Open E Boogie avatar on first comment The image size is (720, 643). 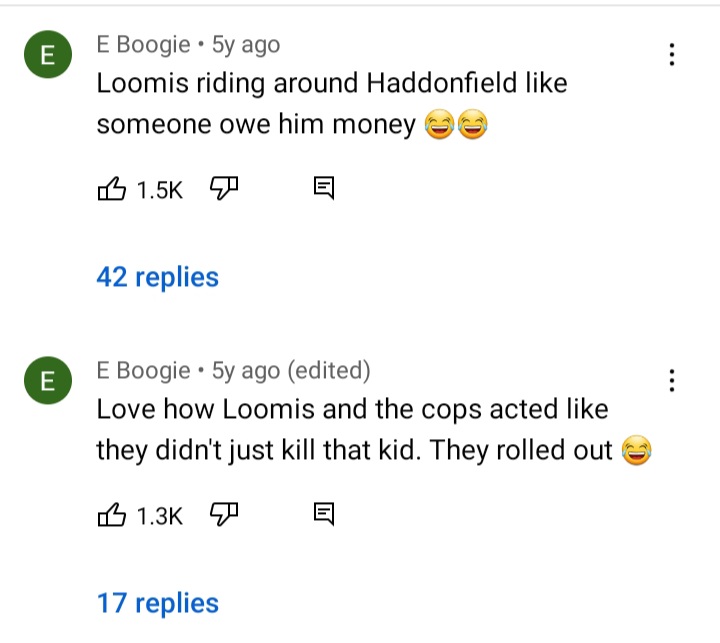(x=48, y=54)
